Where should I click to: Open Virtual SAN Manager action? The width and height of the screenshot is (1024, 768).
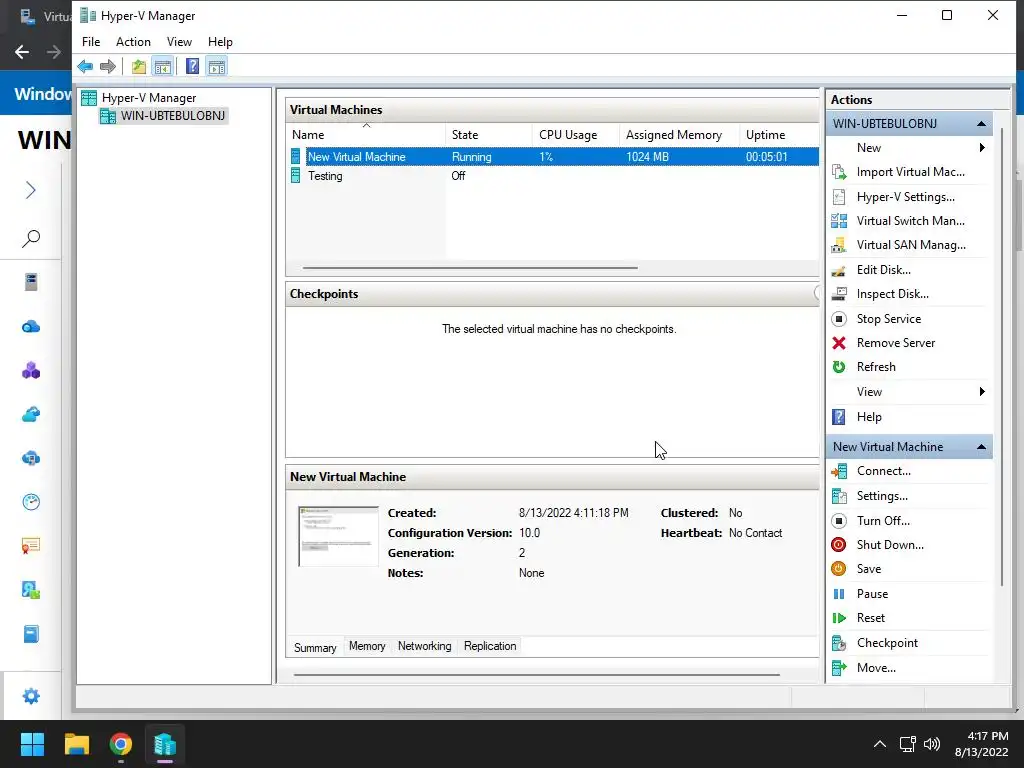(x=910, y=245)
